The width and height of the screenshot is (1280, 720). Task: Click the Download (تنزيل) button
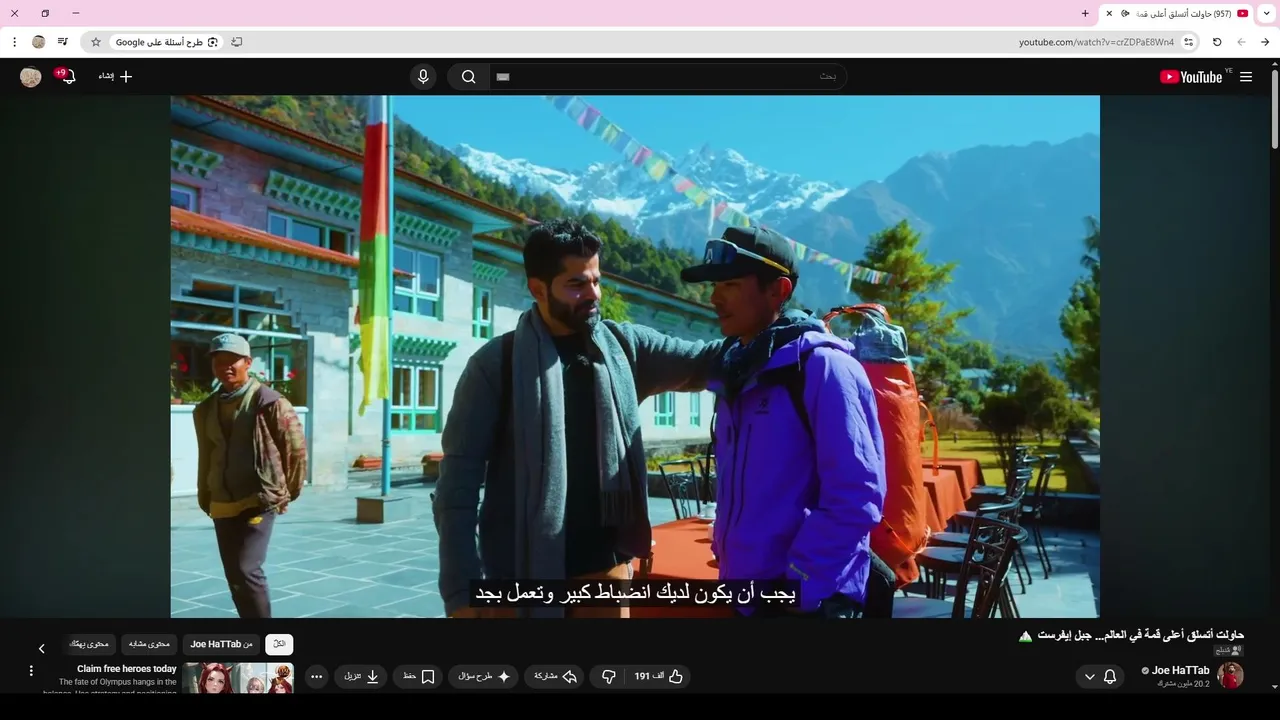click(x=361, y=677)
